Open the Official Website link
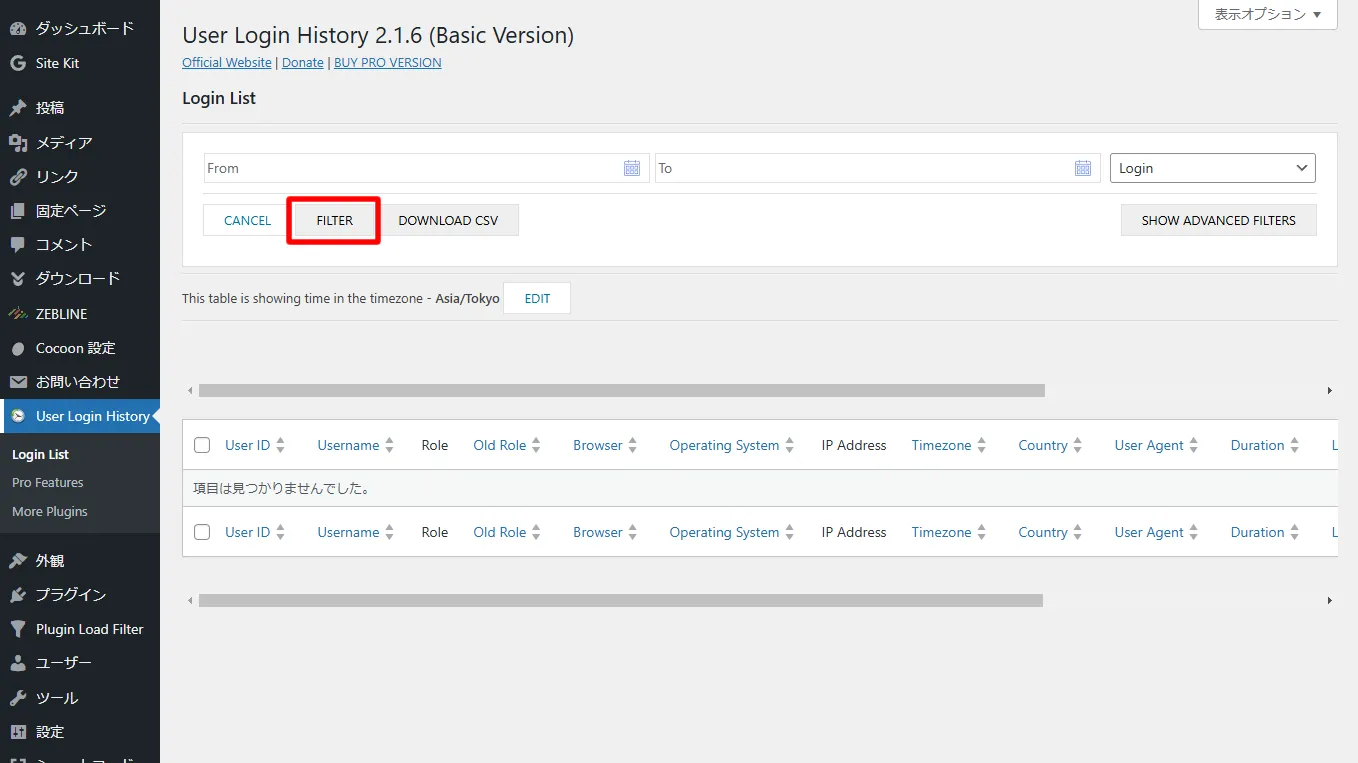Image resolution: width=1358 pixels, height=763 pixels. 227,62
